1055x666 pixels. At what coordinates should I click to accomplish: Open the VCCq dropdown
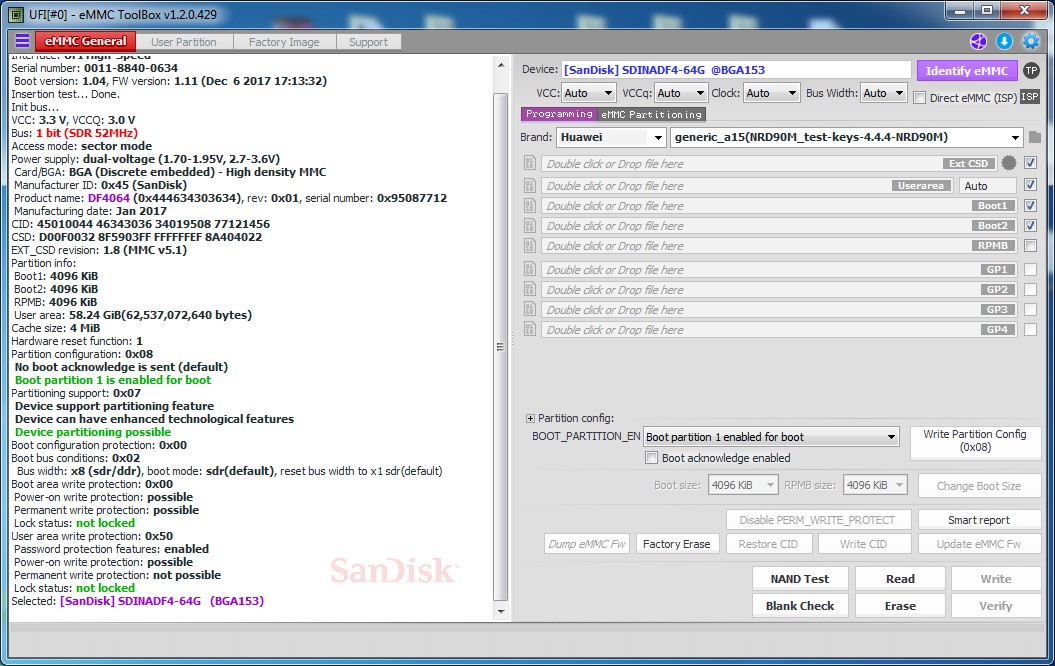coord(680,93)
